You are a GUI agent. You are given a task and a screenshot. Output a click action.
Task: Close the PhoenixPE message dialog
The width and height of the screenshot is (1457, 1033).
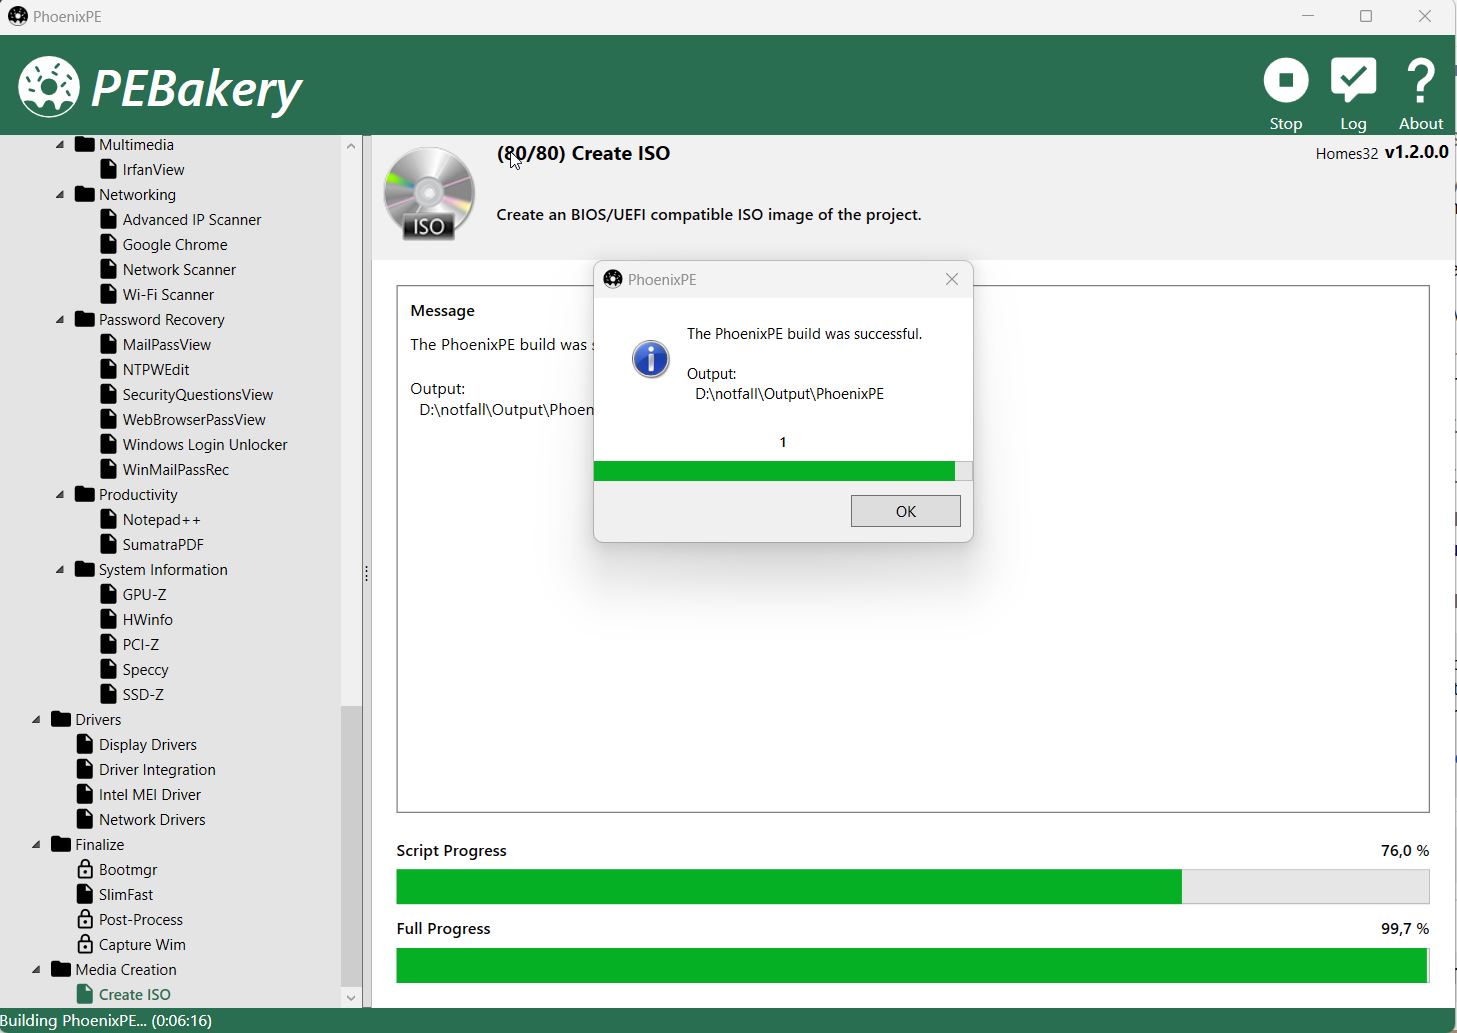(x=952, y=279)
